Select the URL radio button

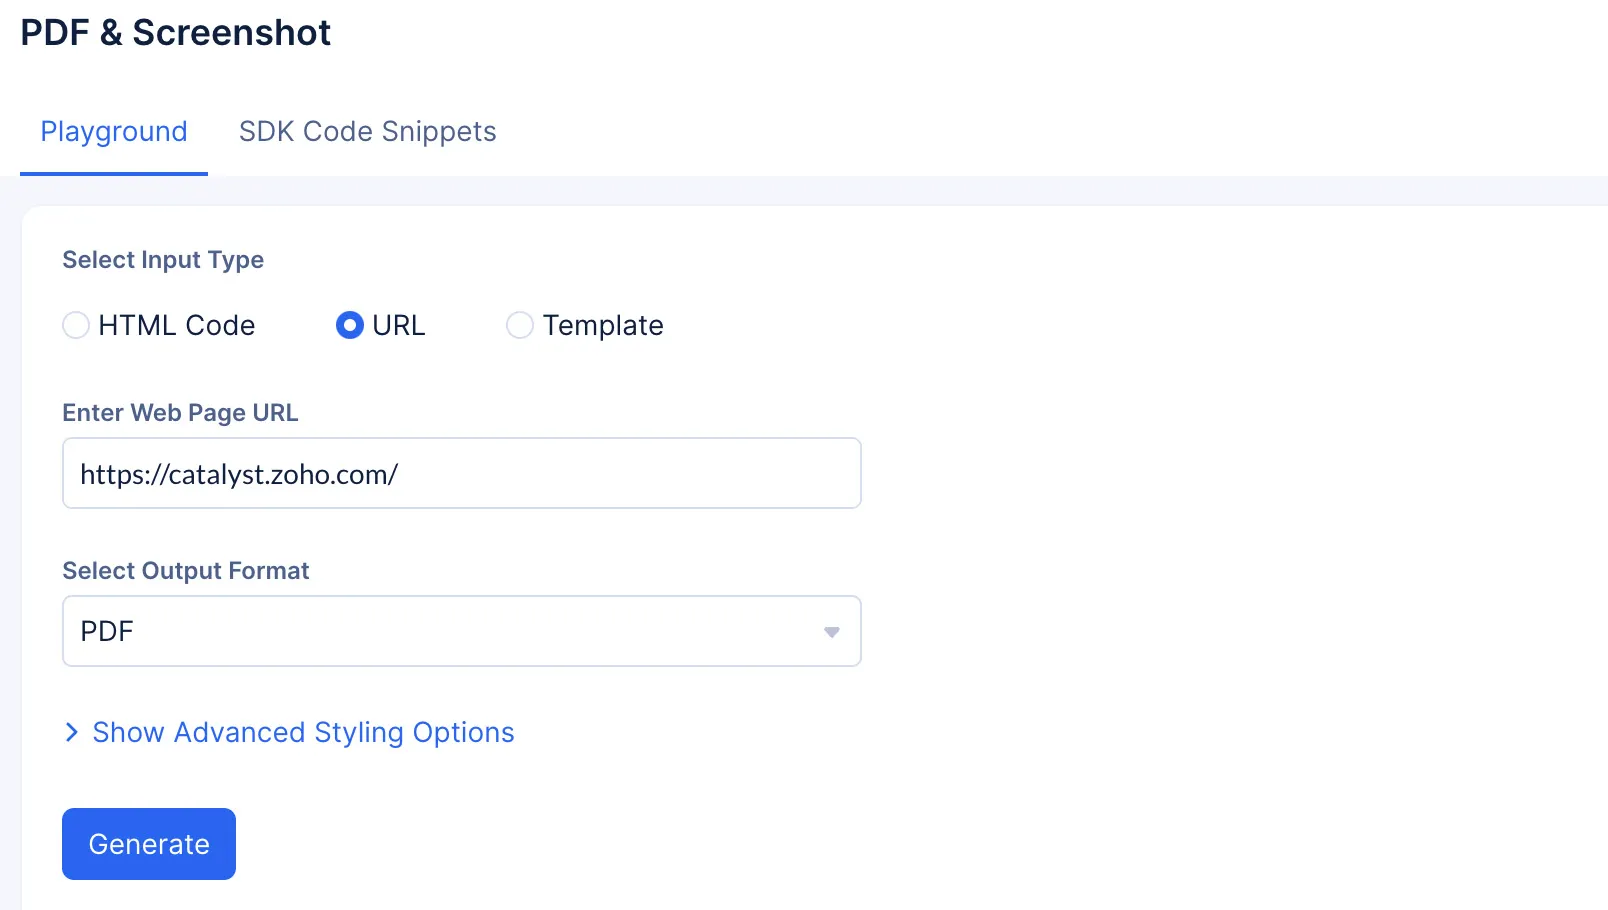(350, 325)
